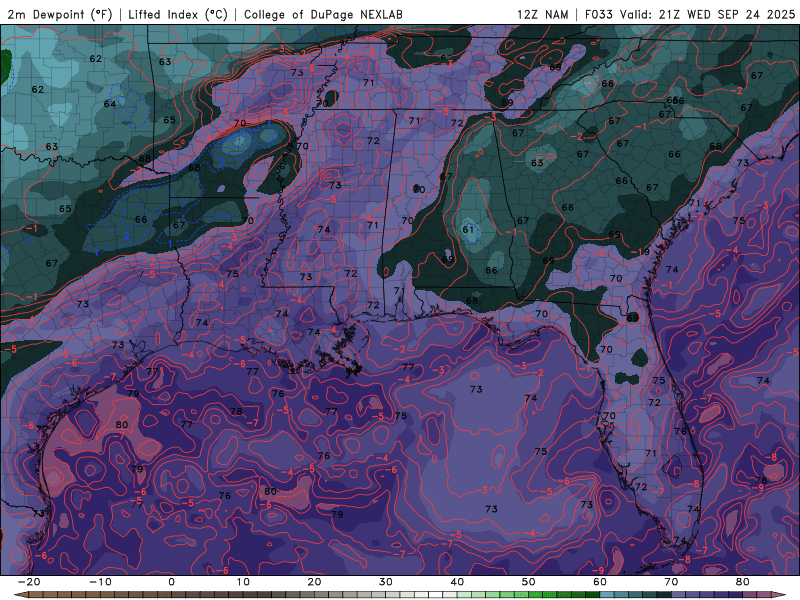Click the "50" color scale label
Viewport: 800px width, 600px height.
click(529, 582)
